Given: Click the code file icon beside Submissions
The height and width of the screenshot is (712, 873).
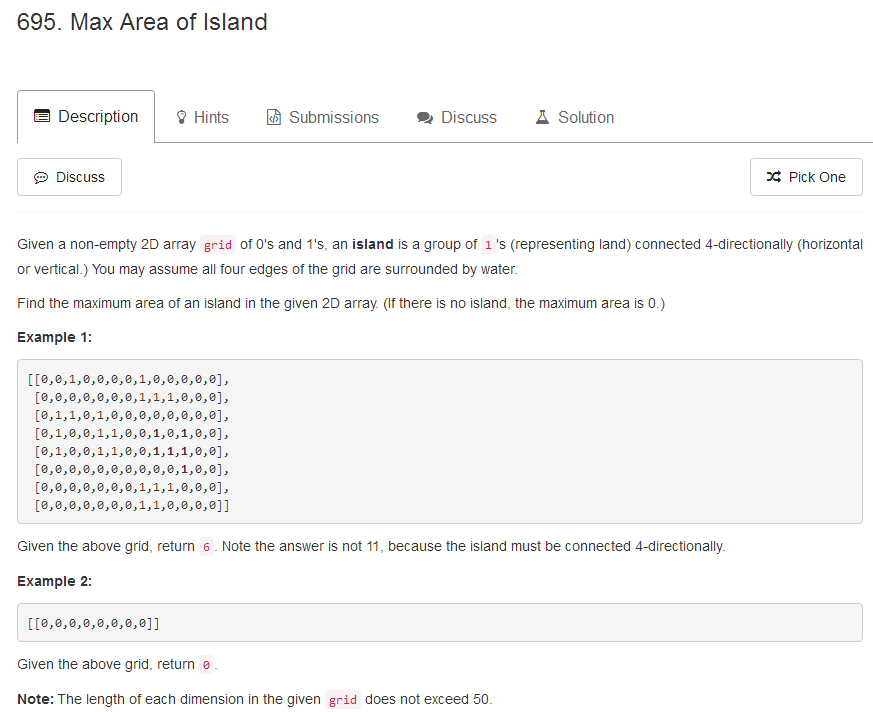Looking at the screenshot, I should point(273,117).
